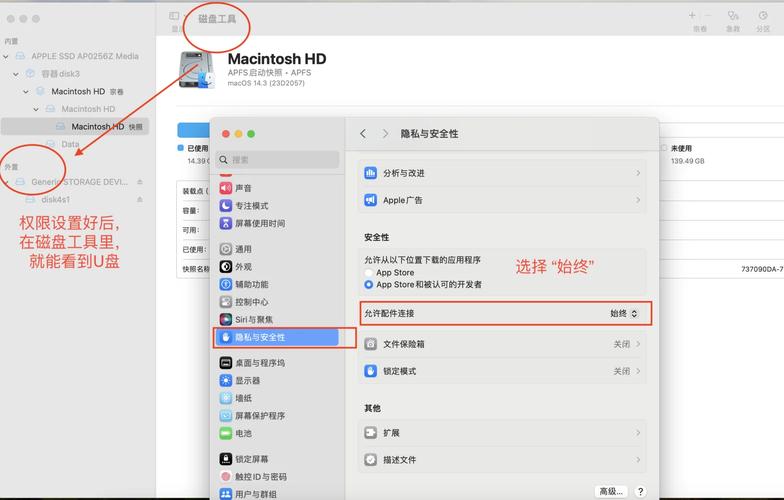This screenshot has width=784, height=500.
Task: Select the App Store radio button
Action: [x=369, y=272]
